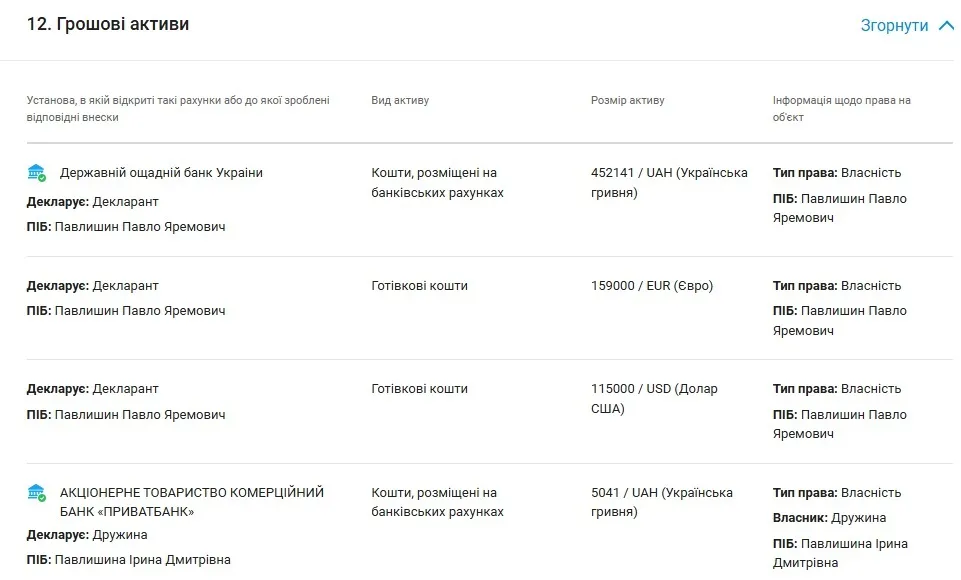
Task: Click 'Декларує: Дружина' label
Action: tap(87, 535)
